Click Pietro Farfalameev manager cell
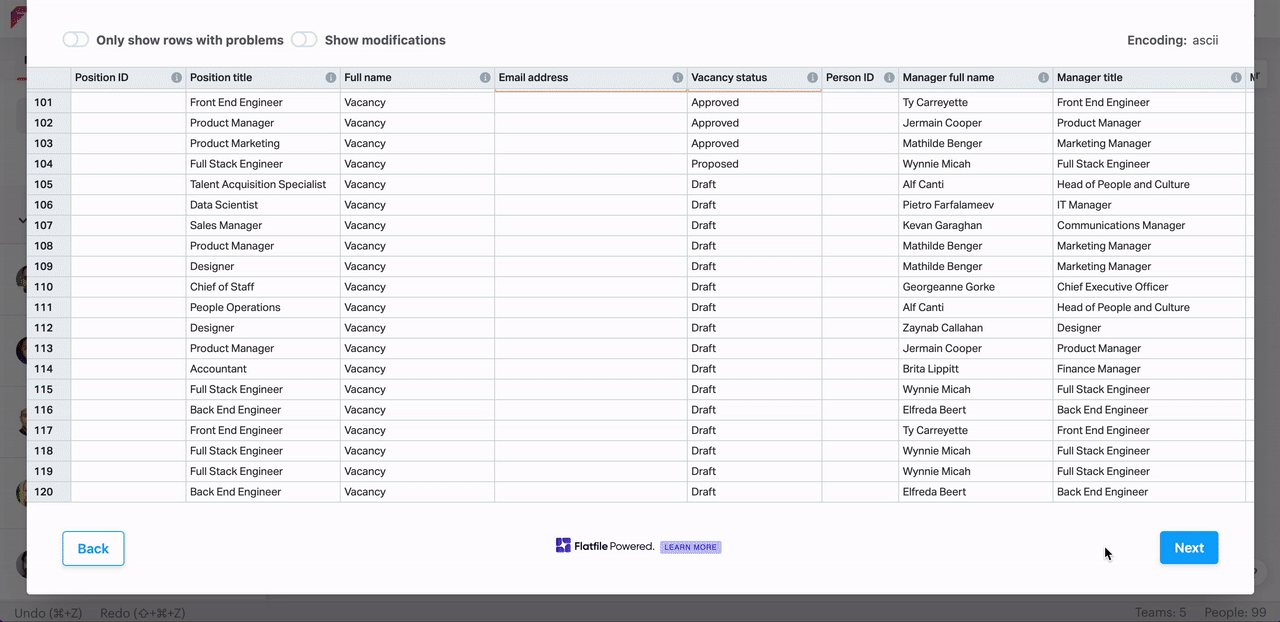Image resolution: width=1280 pixels, height=622 pixels. (976, 205)
